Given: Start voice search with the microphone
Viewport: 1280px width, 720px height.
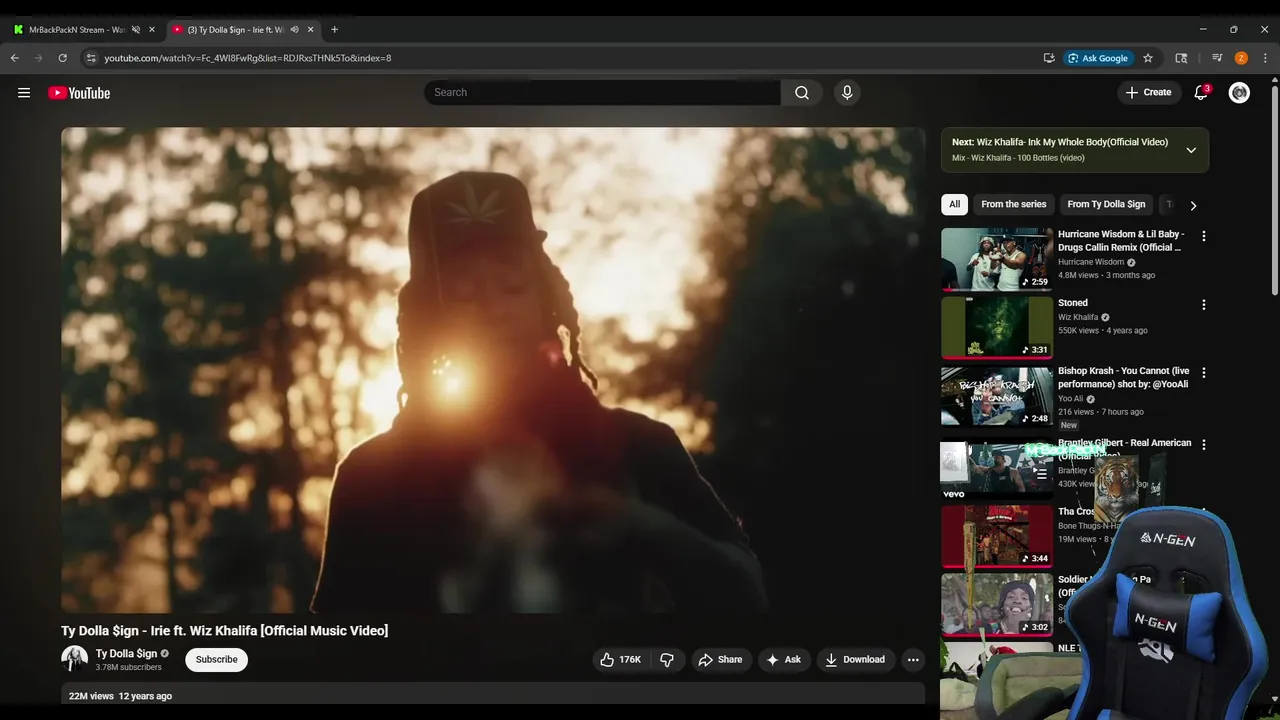Looking at the screenshot, I should tap(847, 93).
